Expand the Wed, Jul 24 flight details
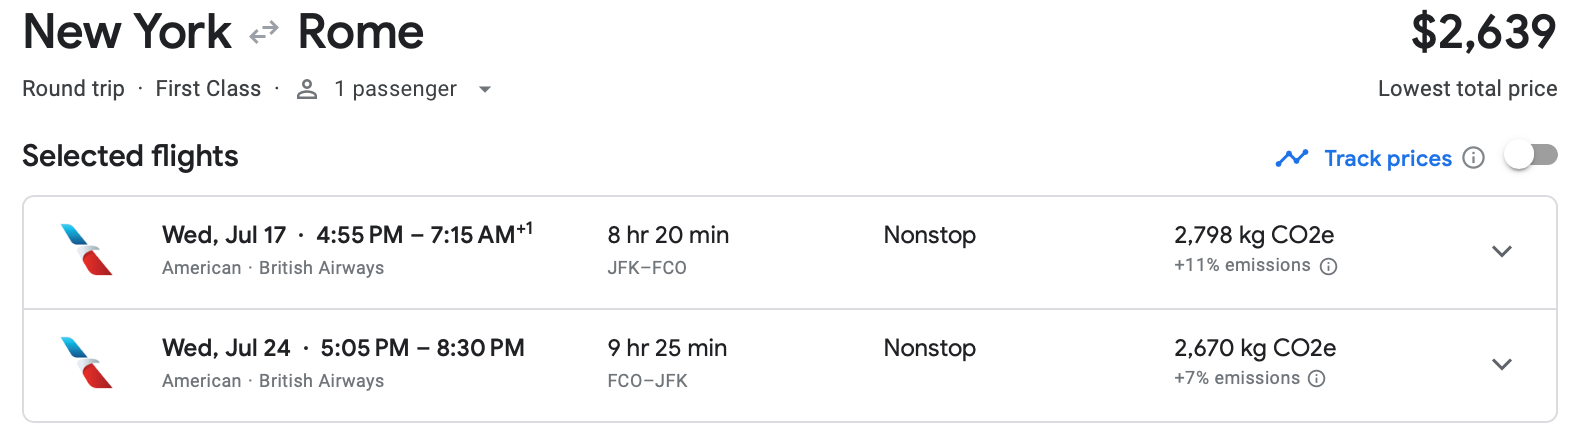This screenshot has height=444, width=1586. pos(1501,364)
